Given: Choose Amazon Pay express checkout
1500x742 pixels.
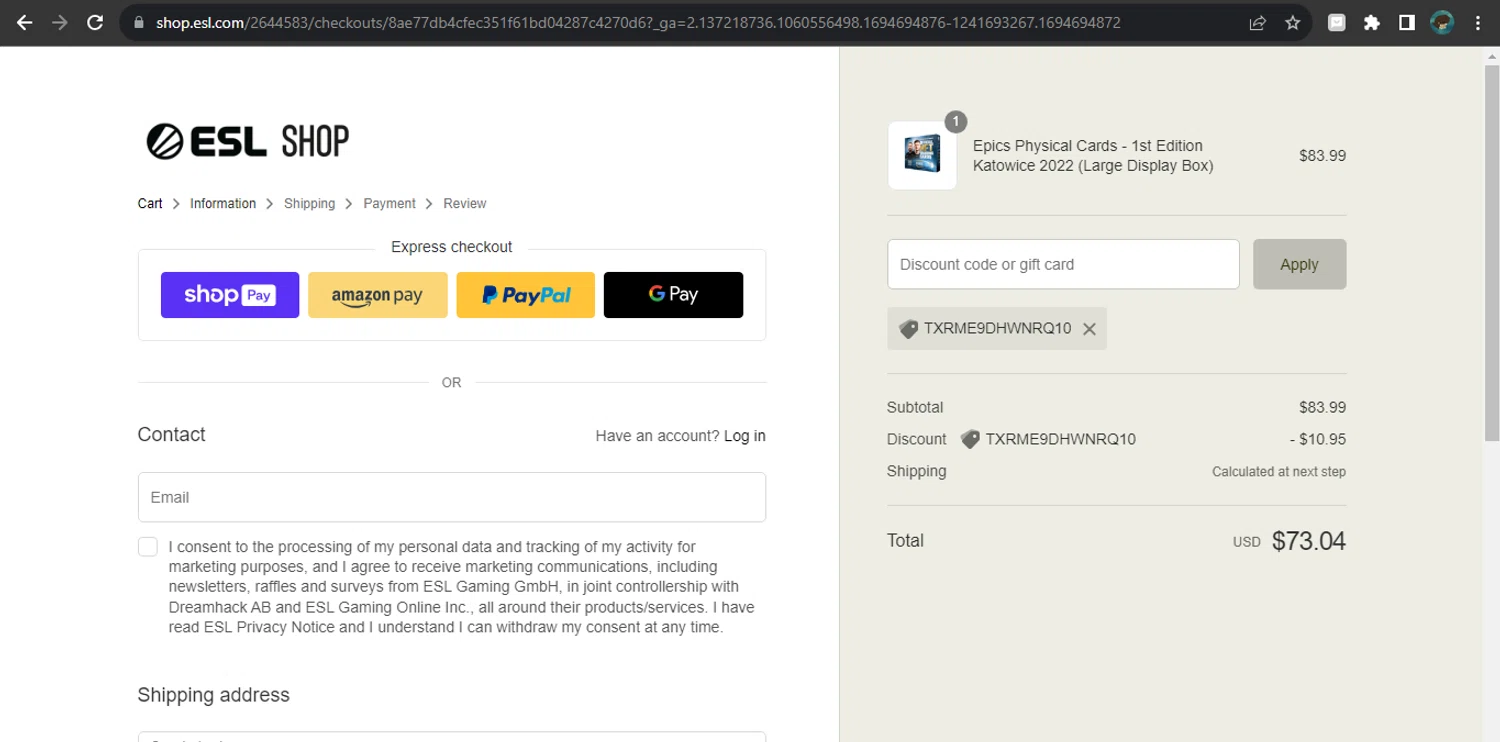Looking at the screenshot, I should click(x=378, y=295).
